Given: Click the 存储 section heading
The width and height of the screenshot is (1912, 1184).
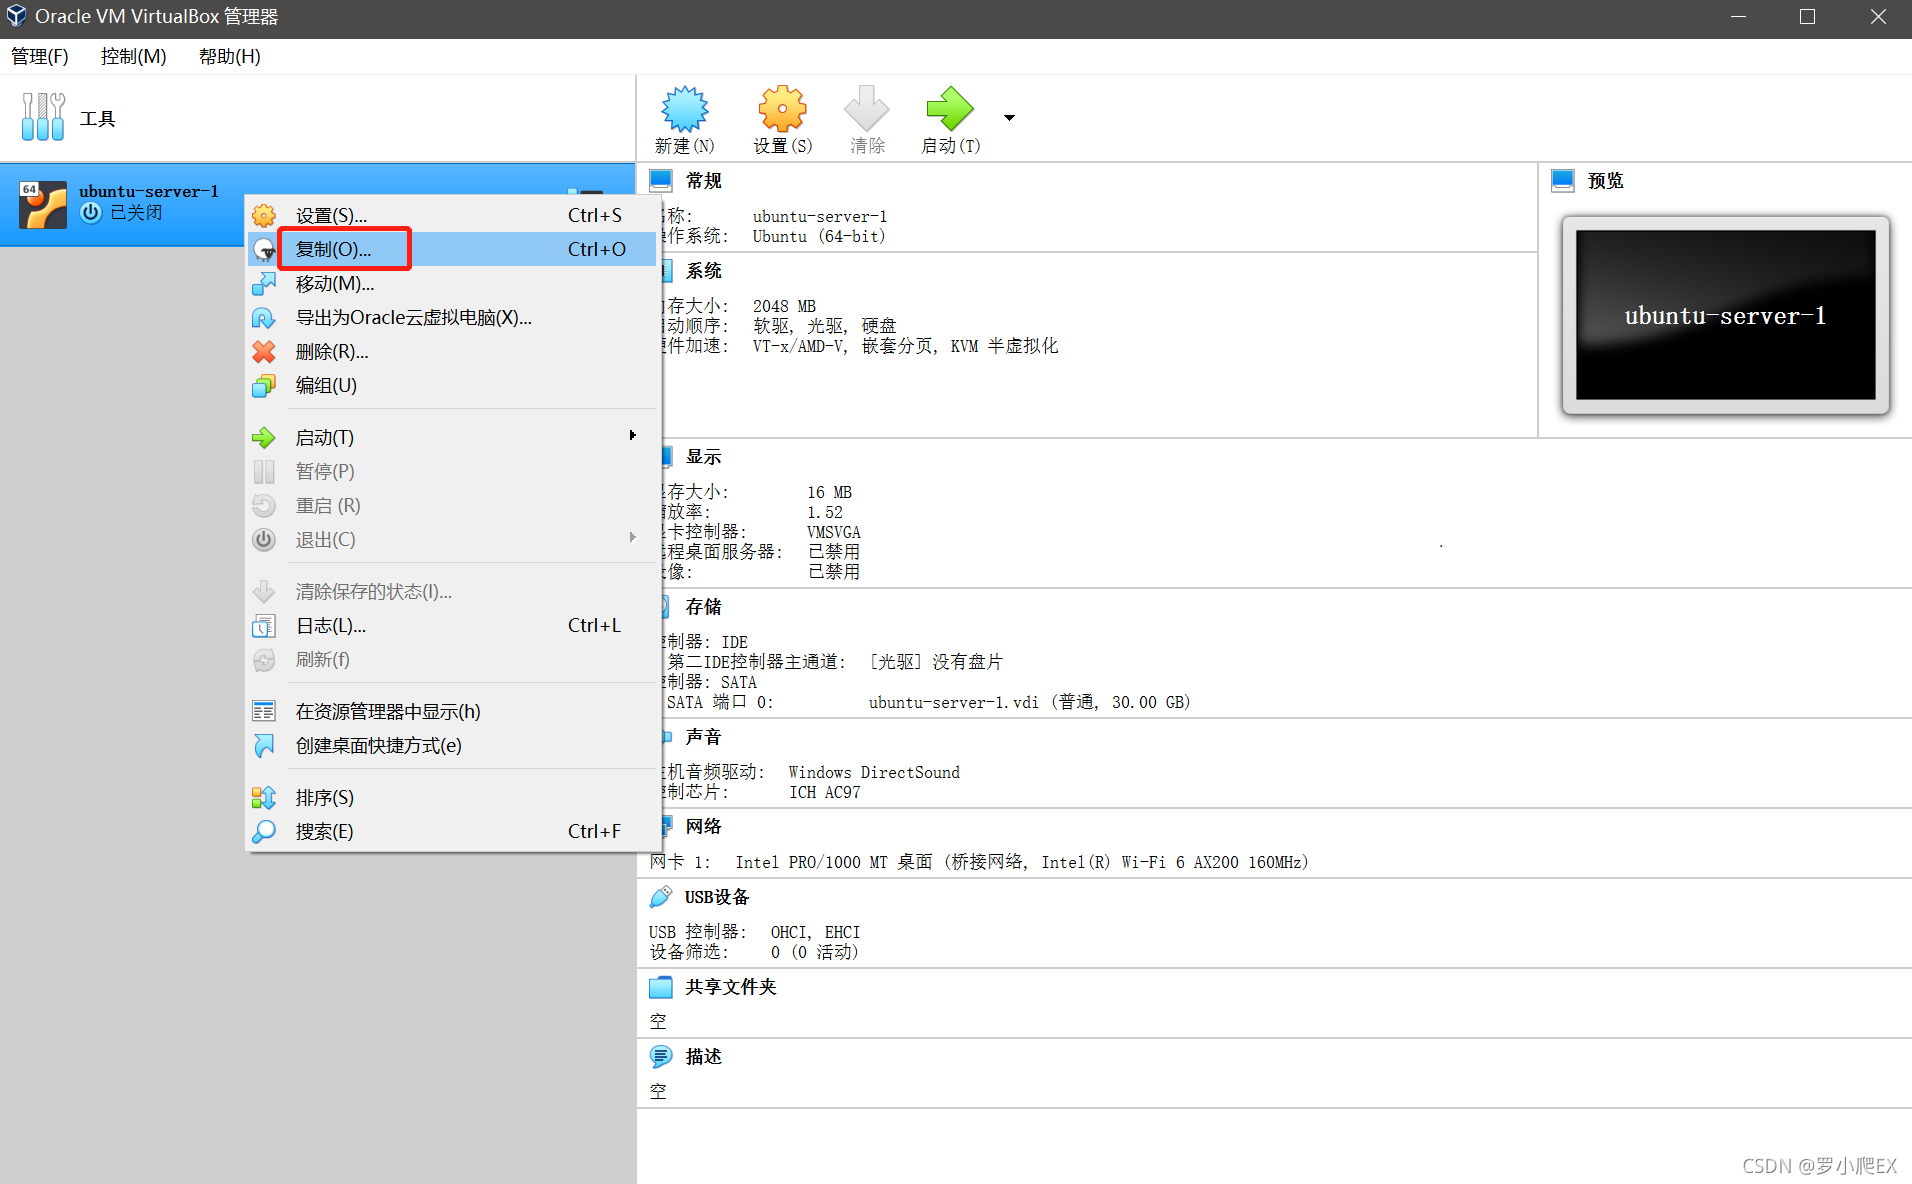Looking at the screenshot, I should point(704,607).
